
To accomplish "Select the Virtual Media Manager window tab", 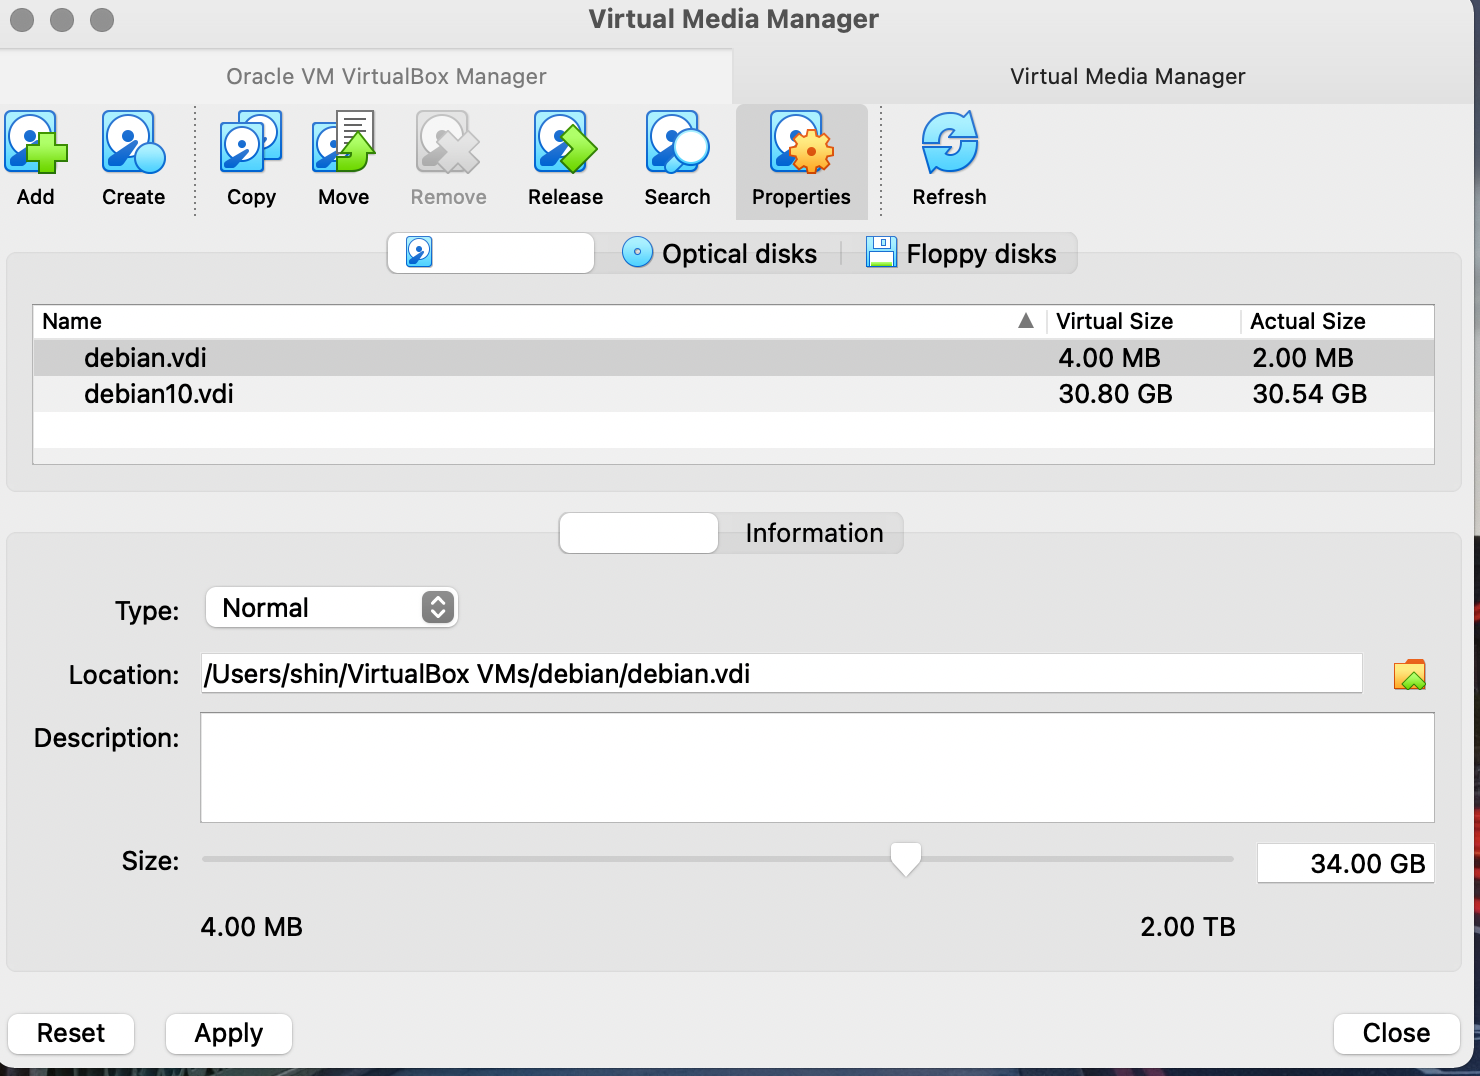I will 1127,76.
